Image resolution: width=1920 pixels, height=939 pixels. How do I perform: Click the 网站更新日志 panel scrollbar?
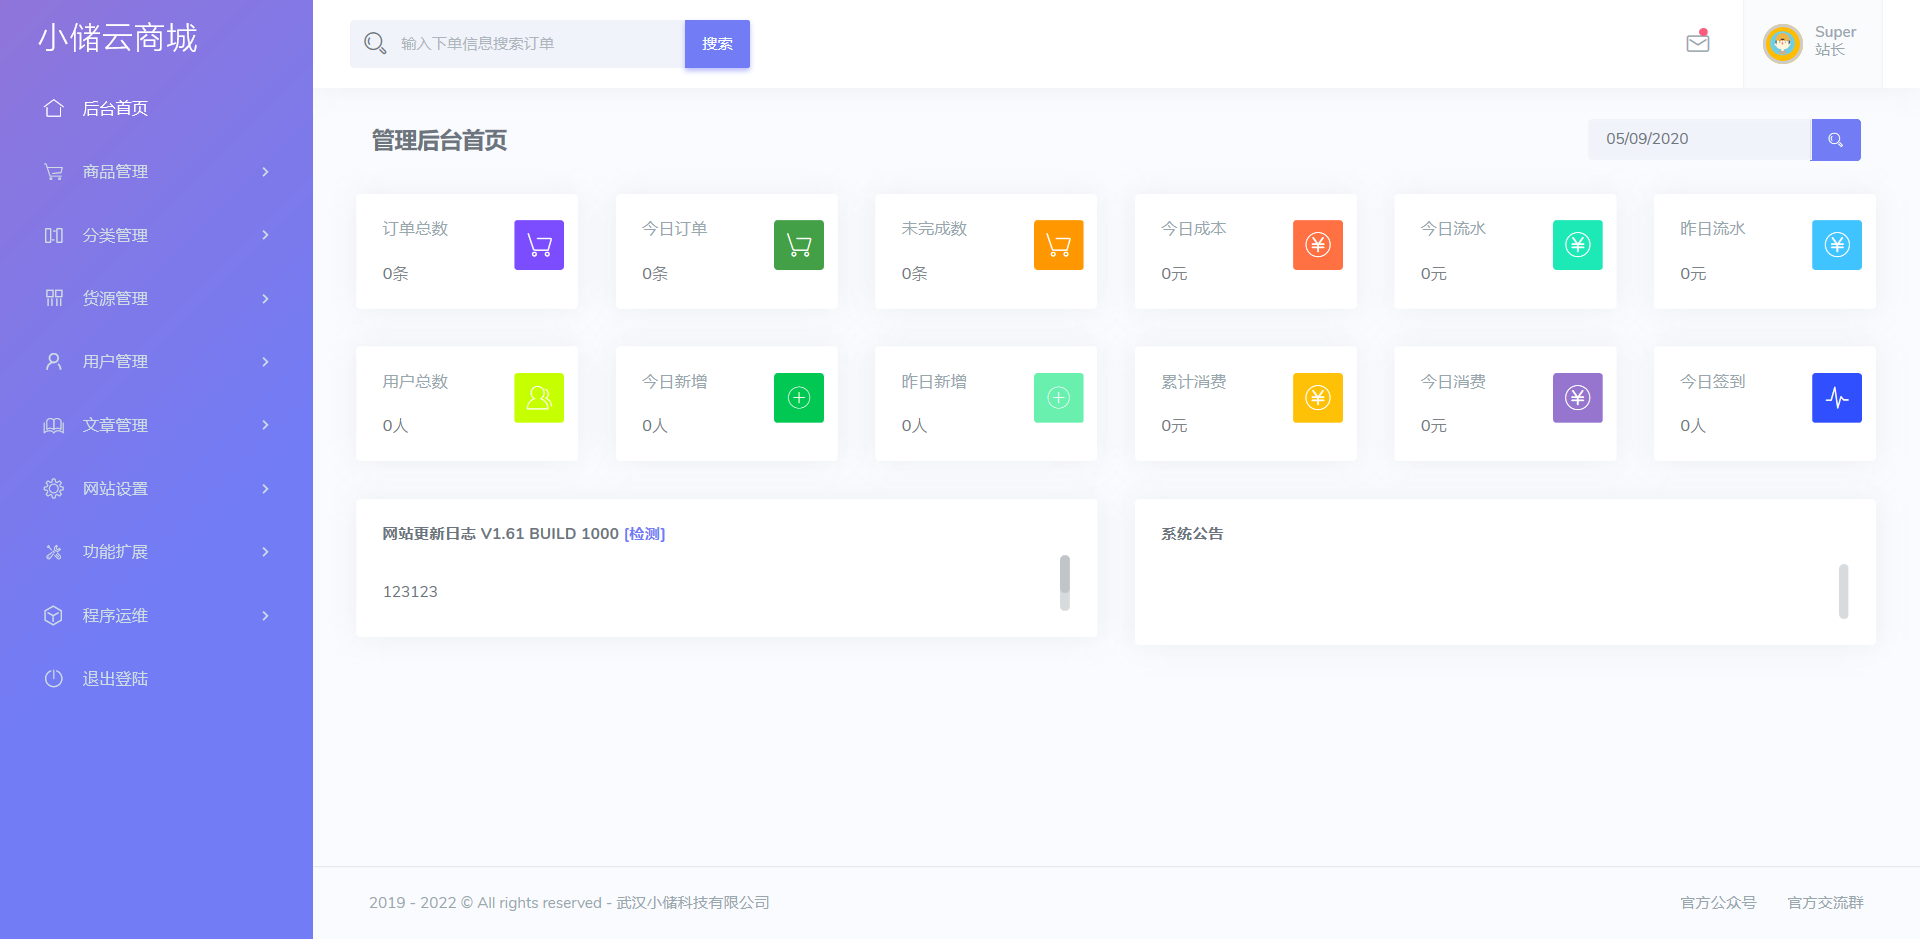click(x=1064, y=581)
